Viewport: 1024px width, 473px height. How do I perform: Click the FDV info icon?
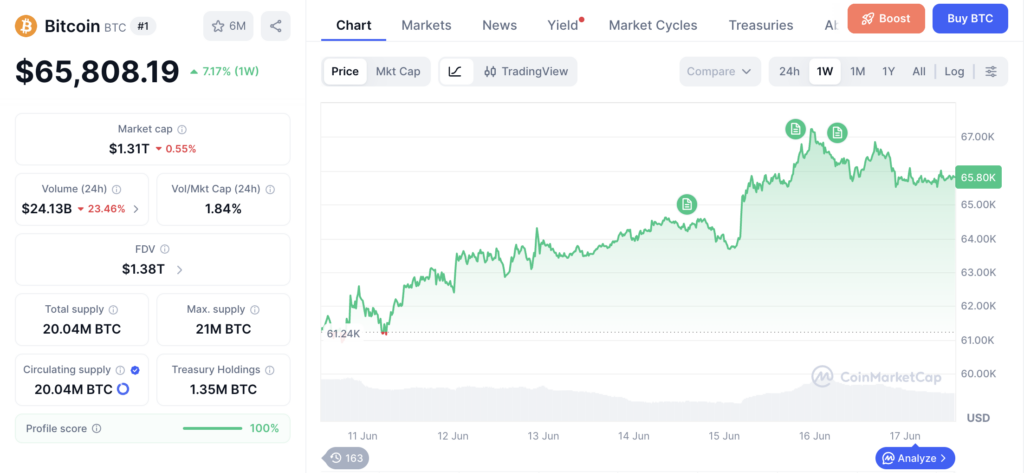165,249
